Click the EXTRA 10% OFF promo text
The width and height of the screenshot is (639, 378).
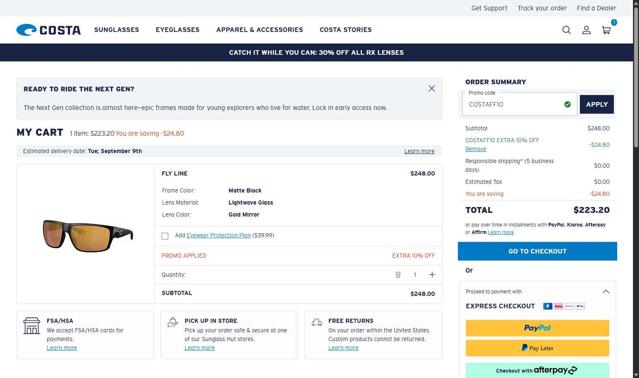(x=413, y=256)
